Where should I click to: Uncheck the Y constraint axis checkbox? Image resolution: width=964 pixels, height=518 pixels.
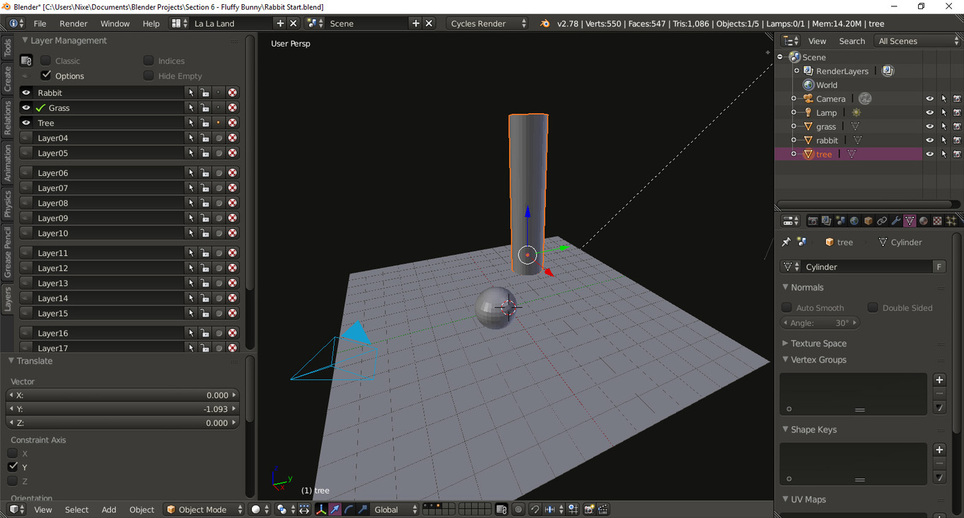pyautogui.click(x=12, y=467)
